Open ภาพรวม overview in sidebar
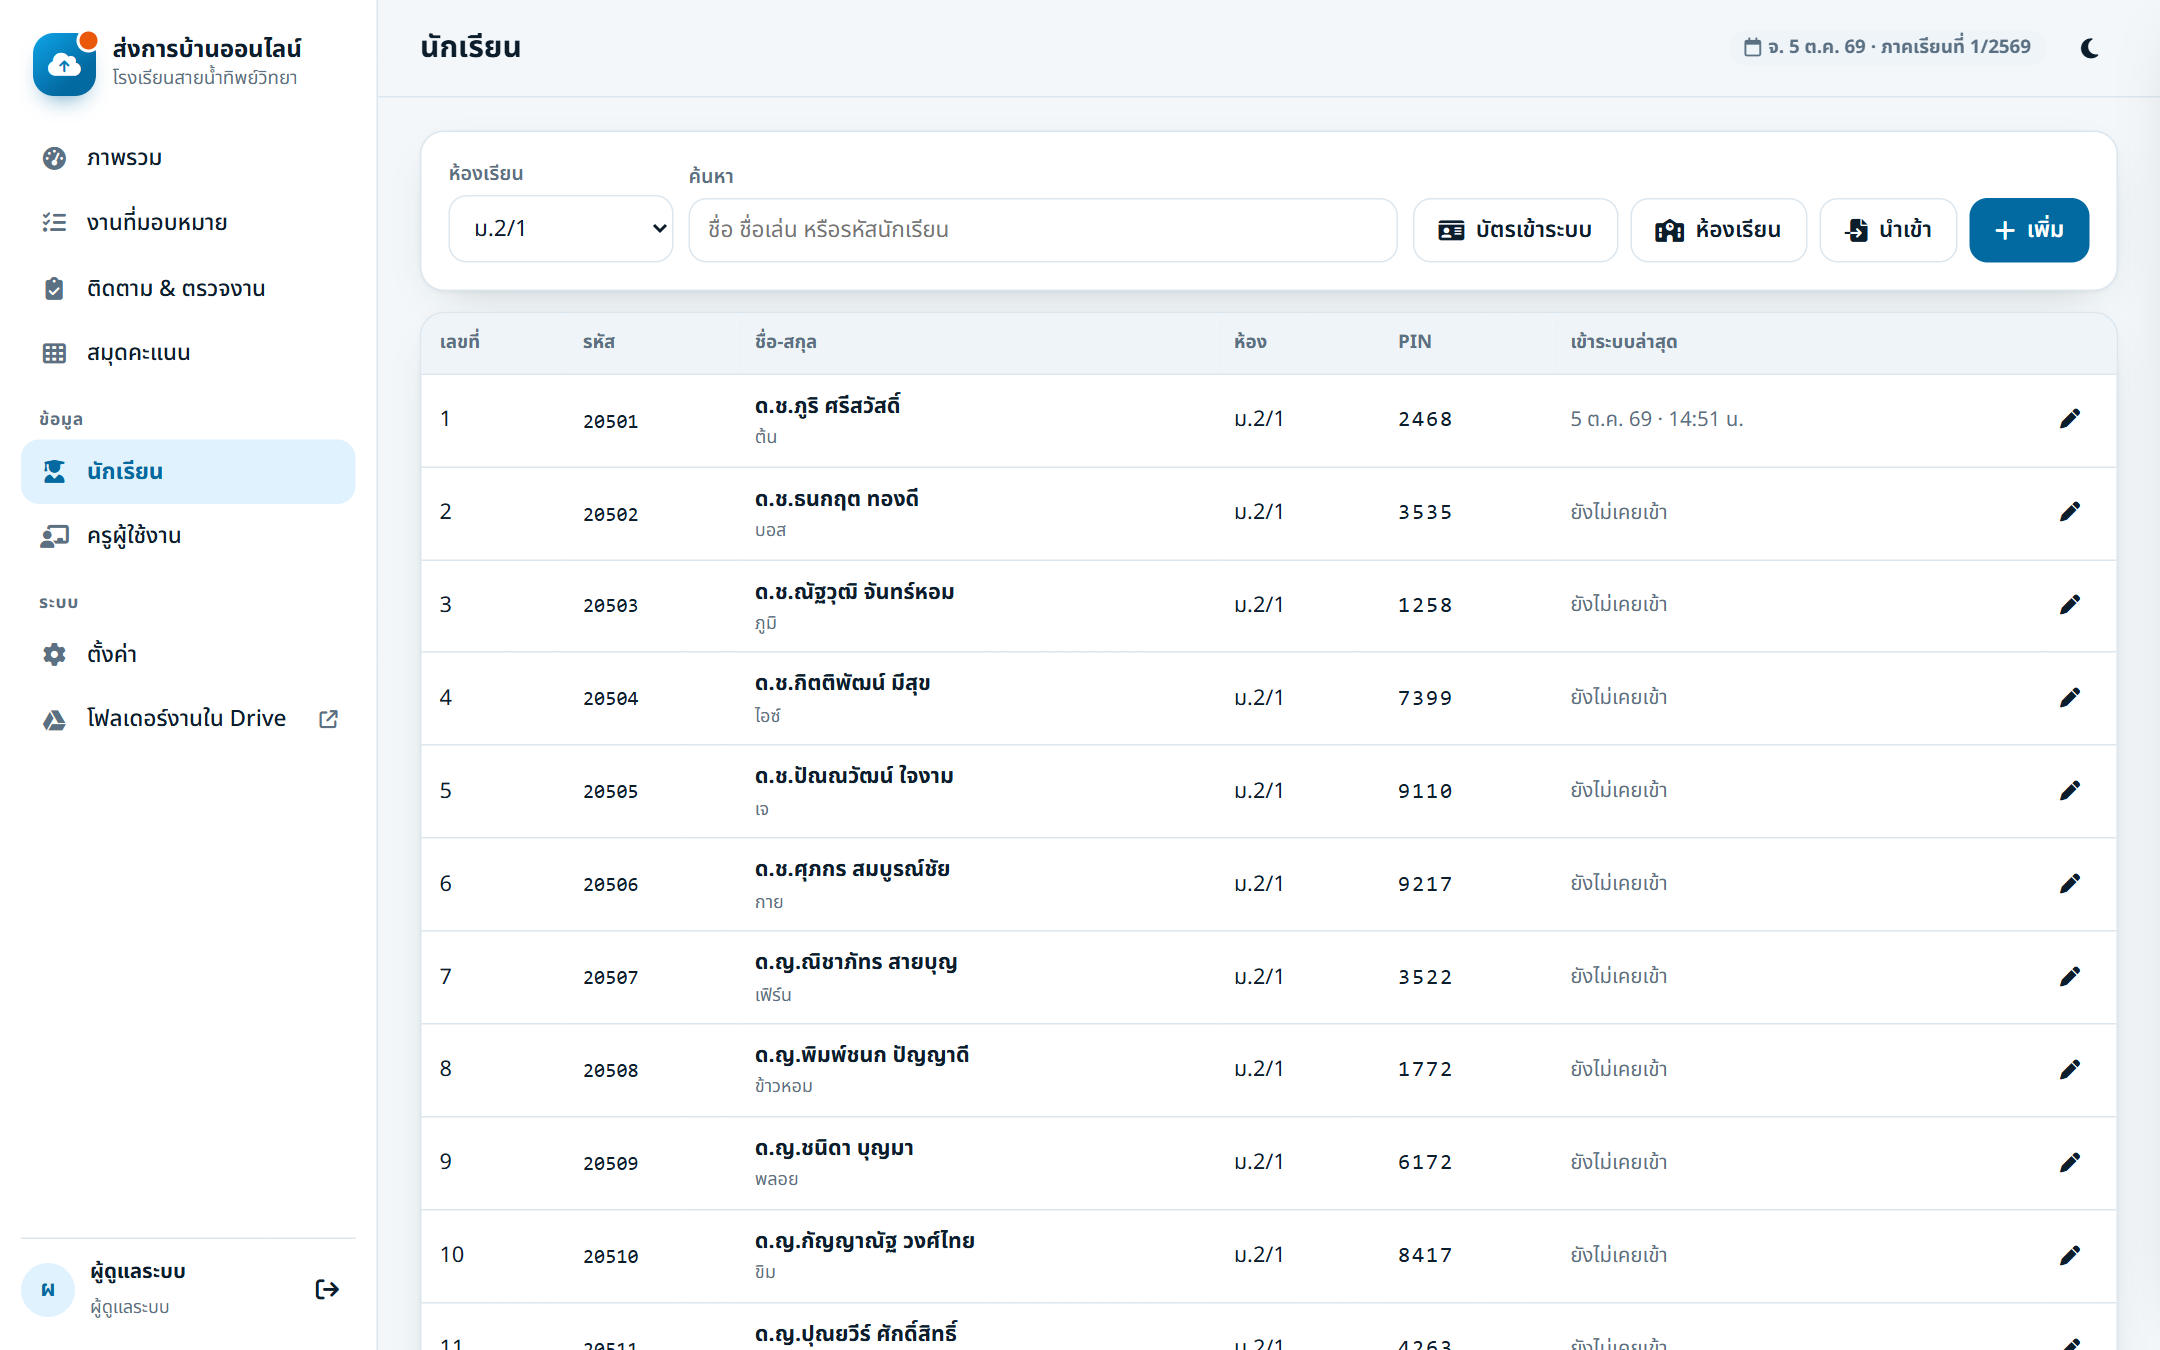The image size is (2160, 1350). pyautogui.click(x=188, y=158)
